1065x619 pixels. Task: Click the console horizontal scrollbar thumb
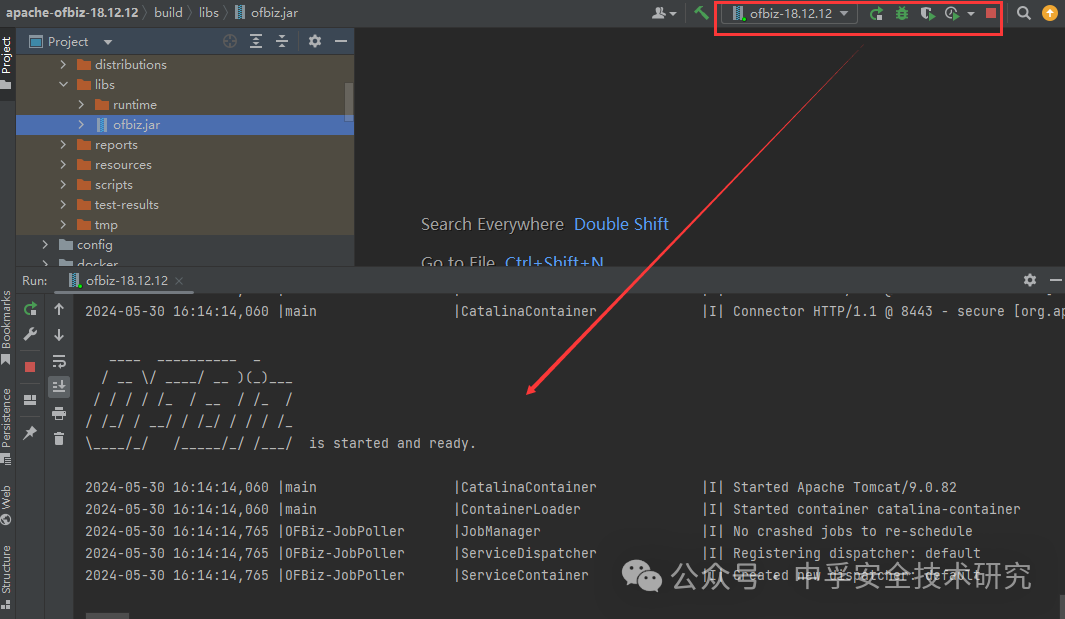107,616
